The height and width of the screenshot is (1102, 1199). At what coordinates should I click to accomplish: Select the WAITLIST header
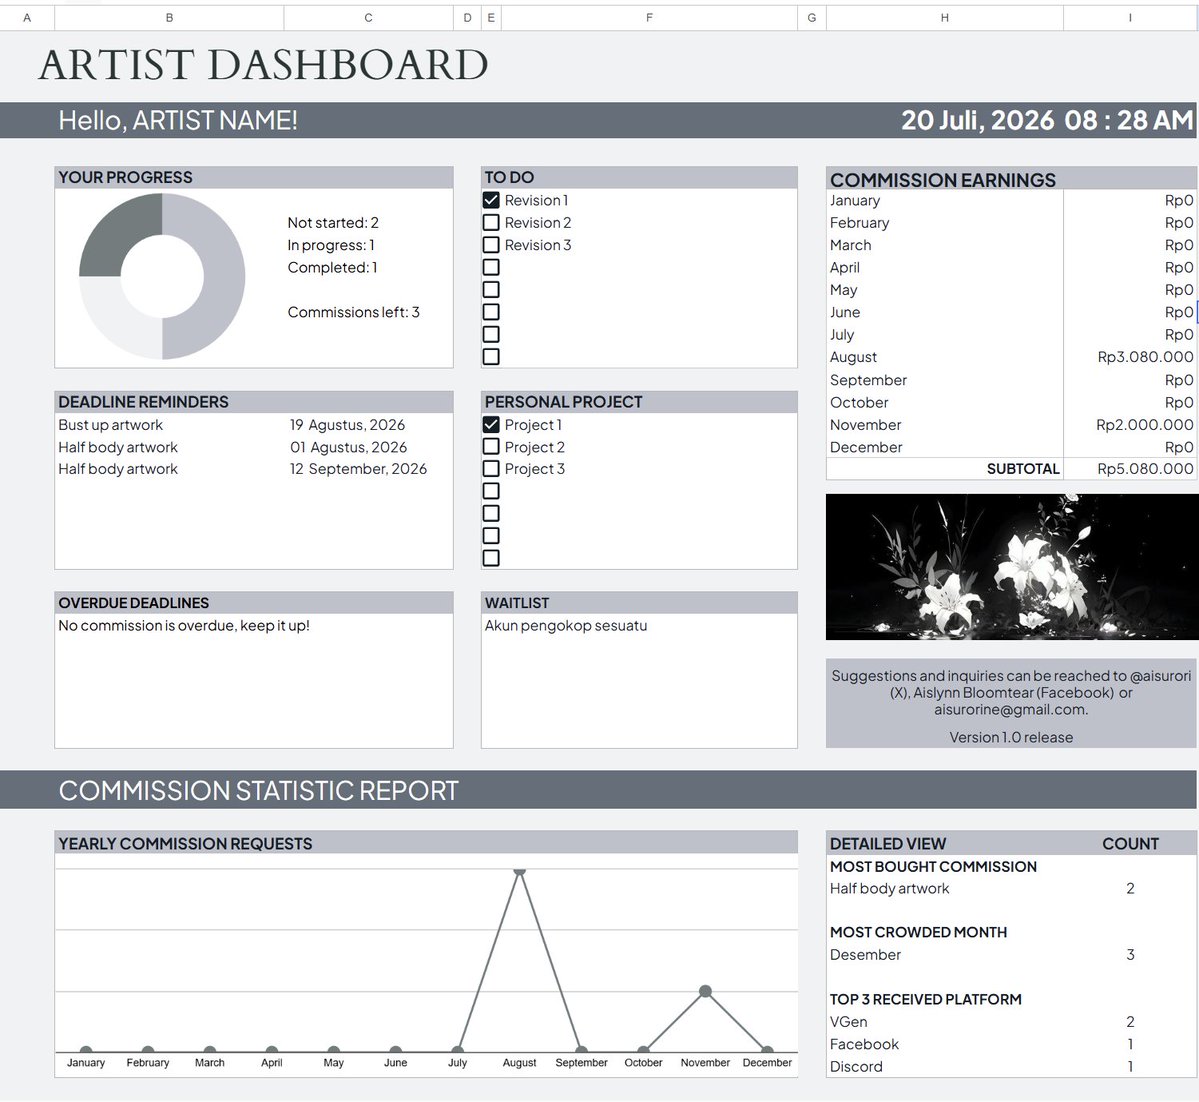(x=639, y=603)
